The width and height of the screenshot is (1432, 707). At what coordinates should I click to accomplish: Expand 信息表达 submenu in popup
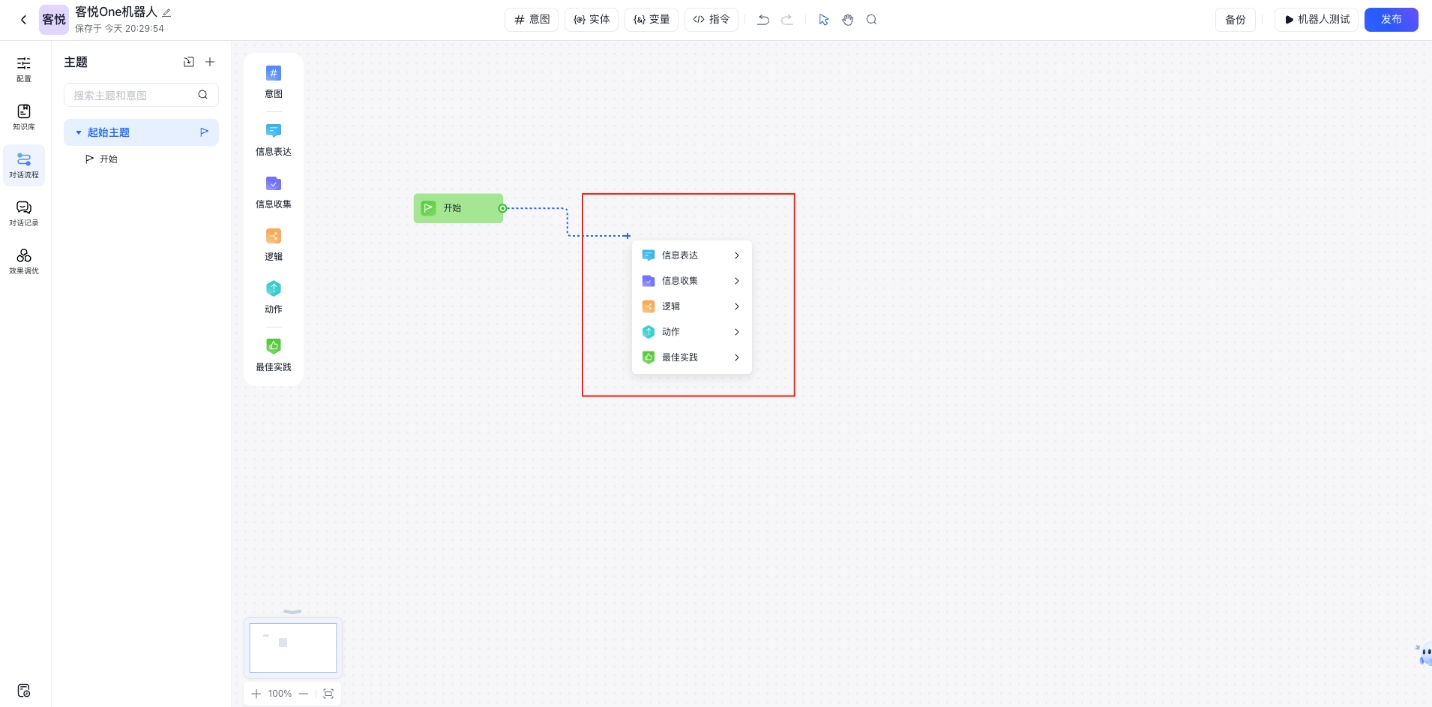[737, 256]
